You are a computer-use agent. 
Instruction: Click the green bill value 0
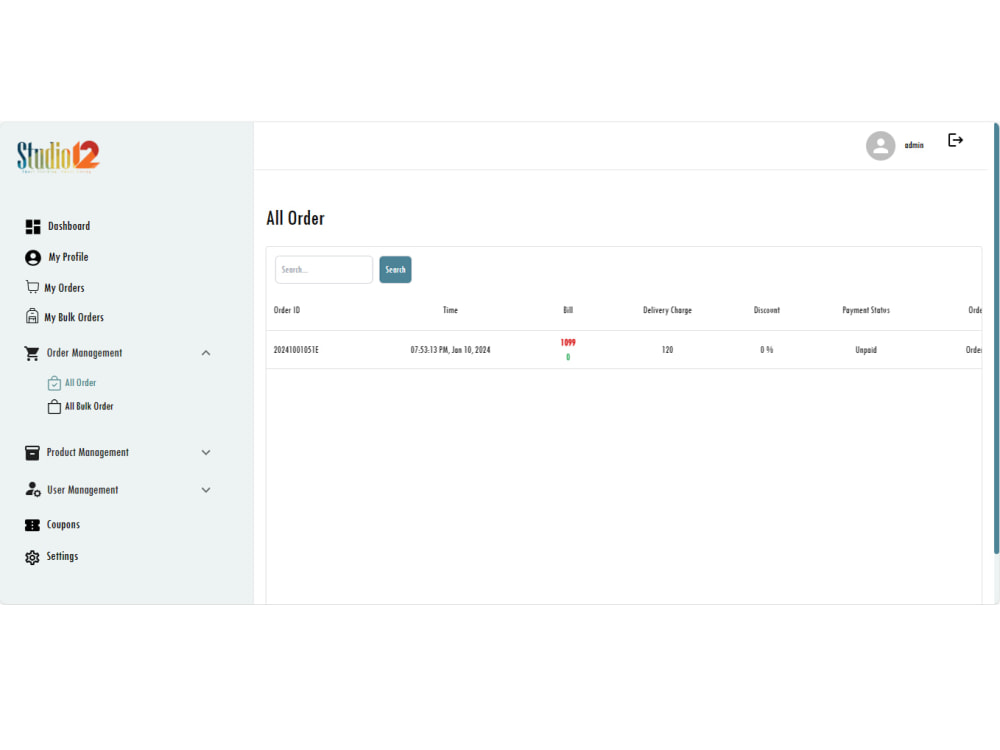[568, 357]
